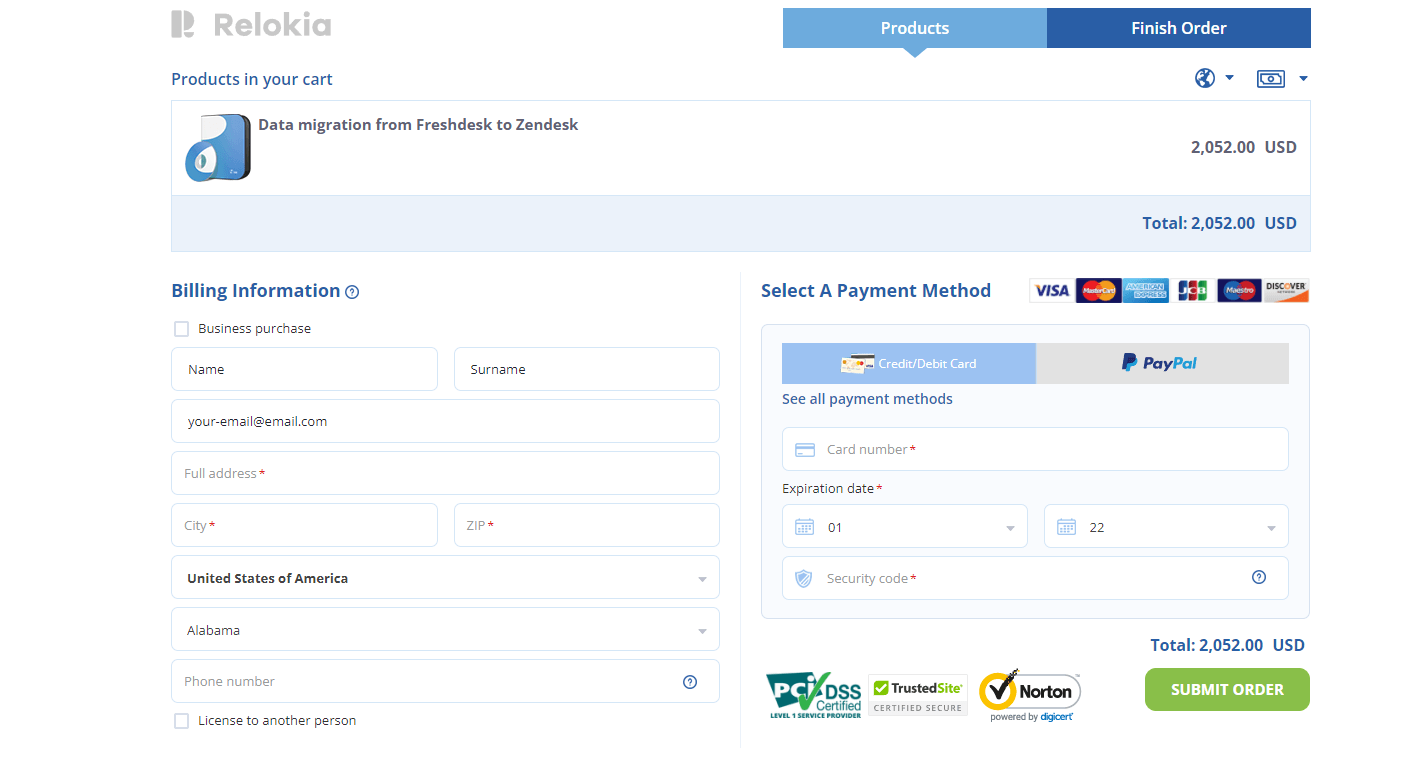Click the shield icon in Security code field

pos(804,578)
